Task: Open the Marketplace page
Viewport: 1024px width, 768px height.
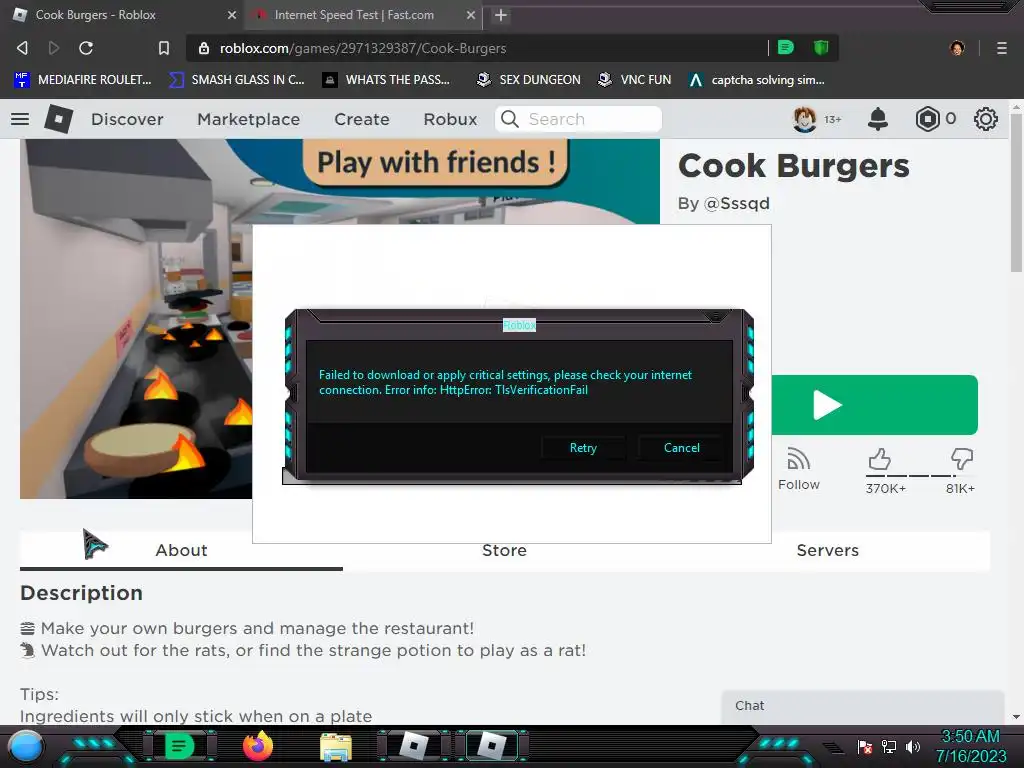Action: coord(248,119)
